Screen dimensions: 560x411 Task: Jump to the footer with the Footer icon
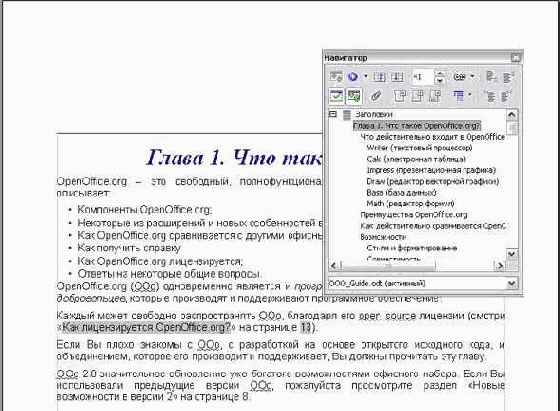click(417, 96)
